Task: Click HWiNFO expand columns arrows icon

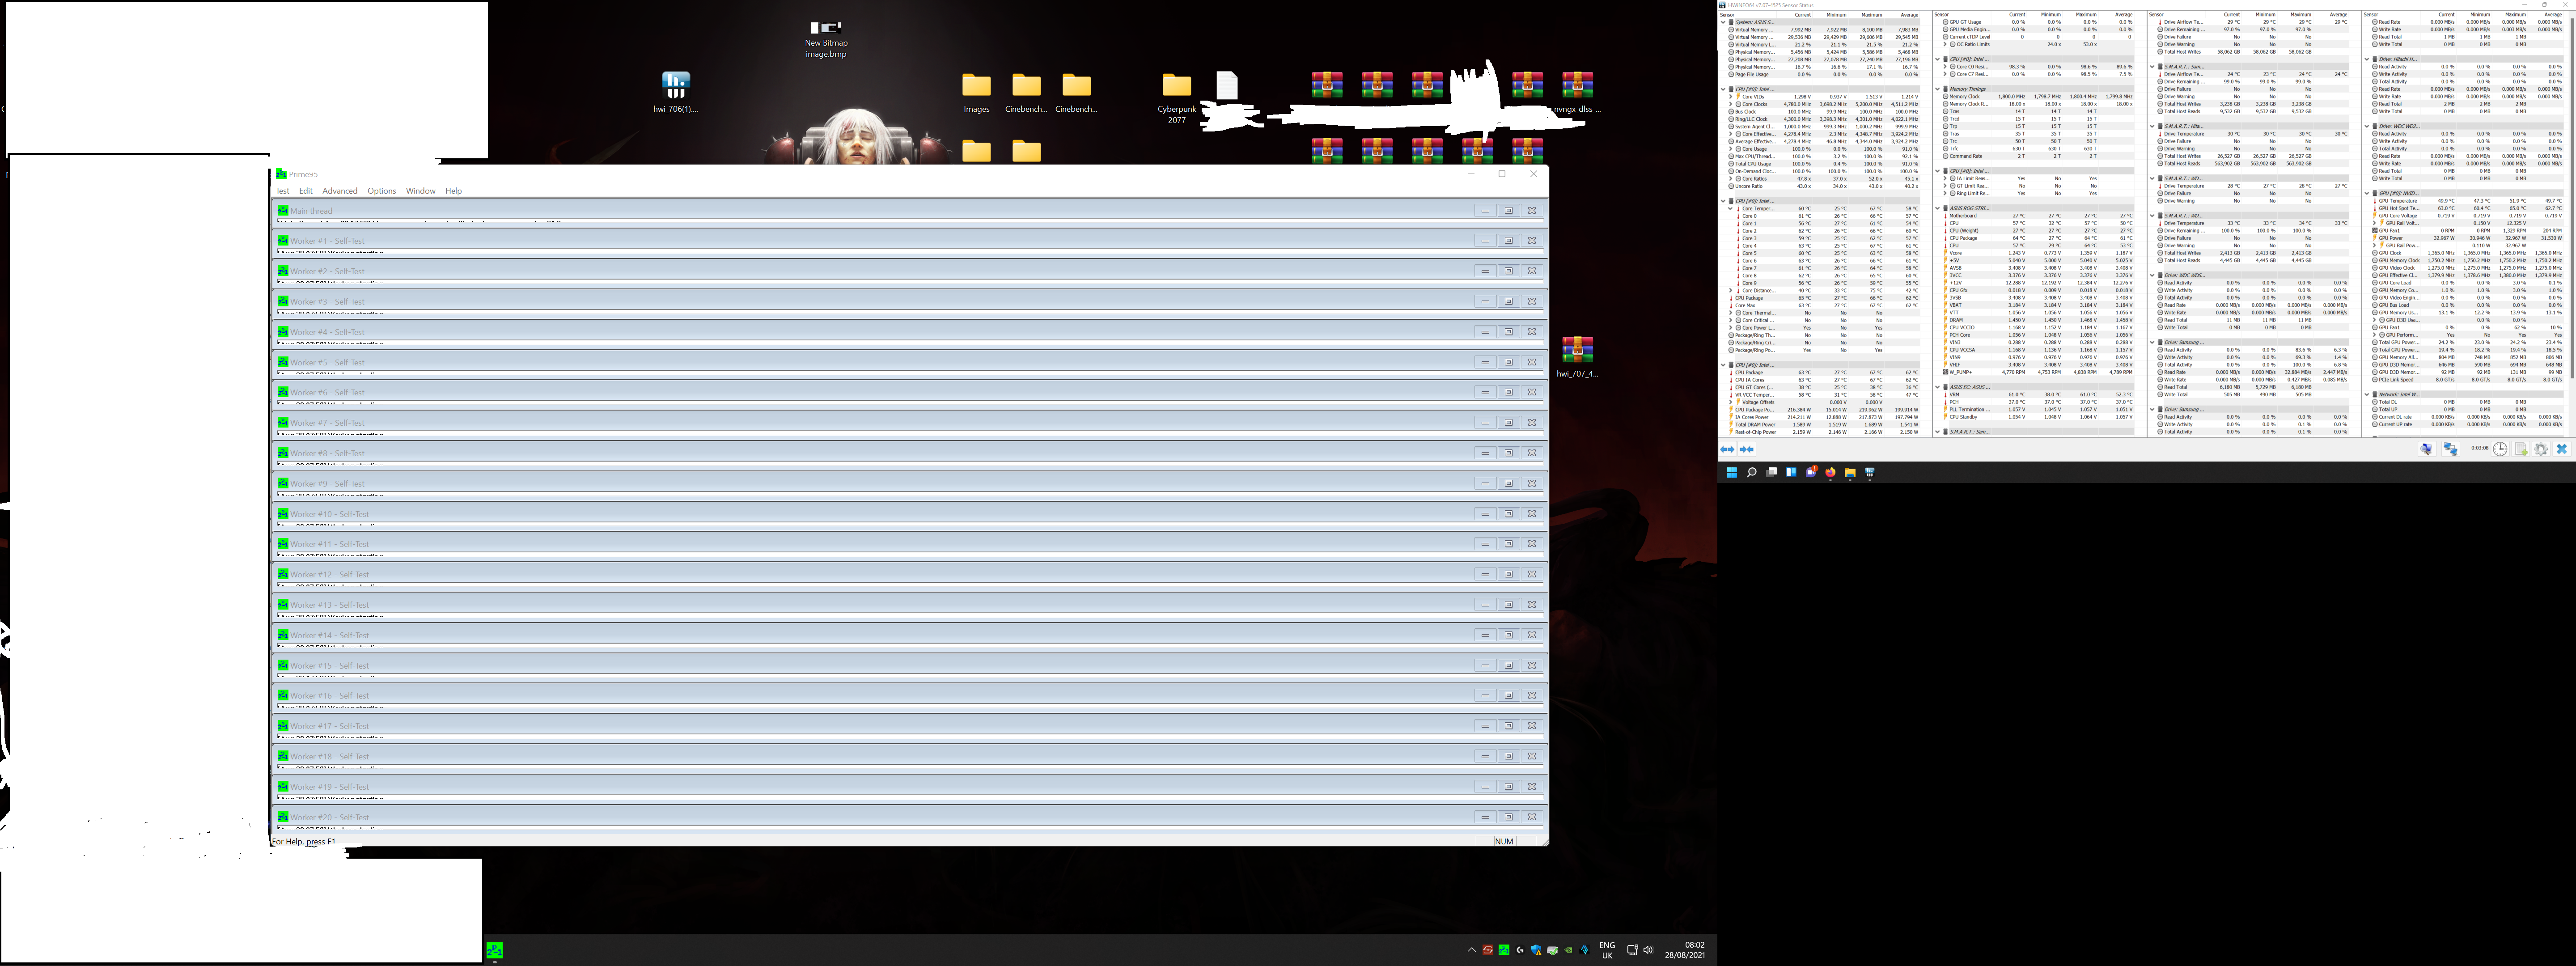Action: pos(1727,450)
